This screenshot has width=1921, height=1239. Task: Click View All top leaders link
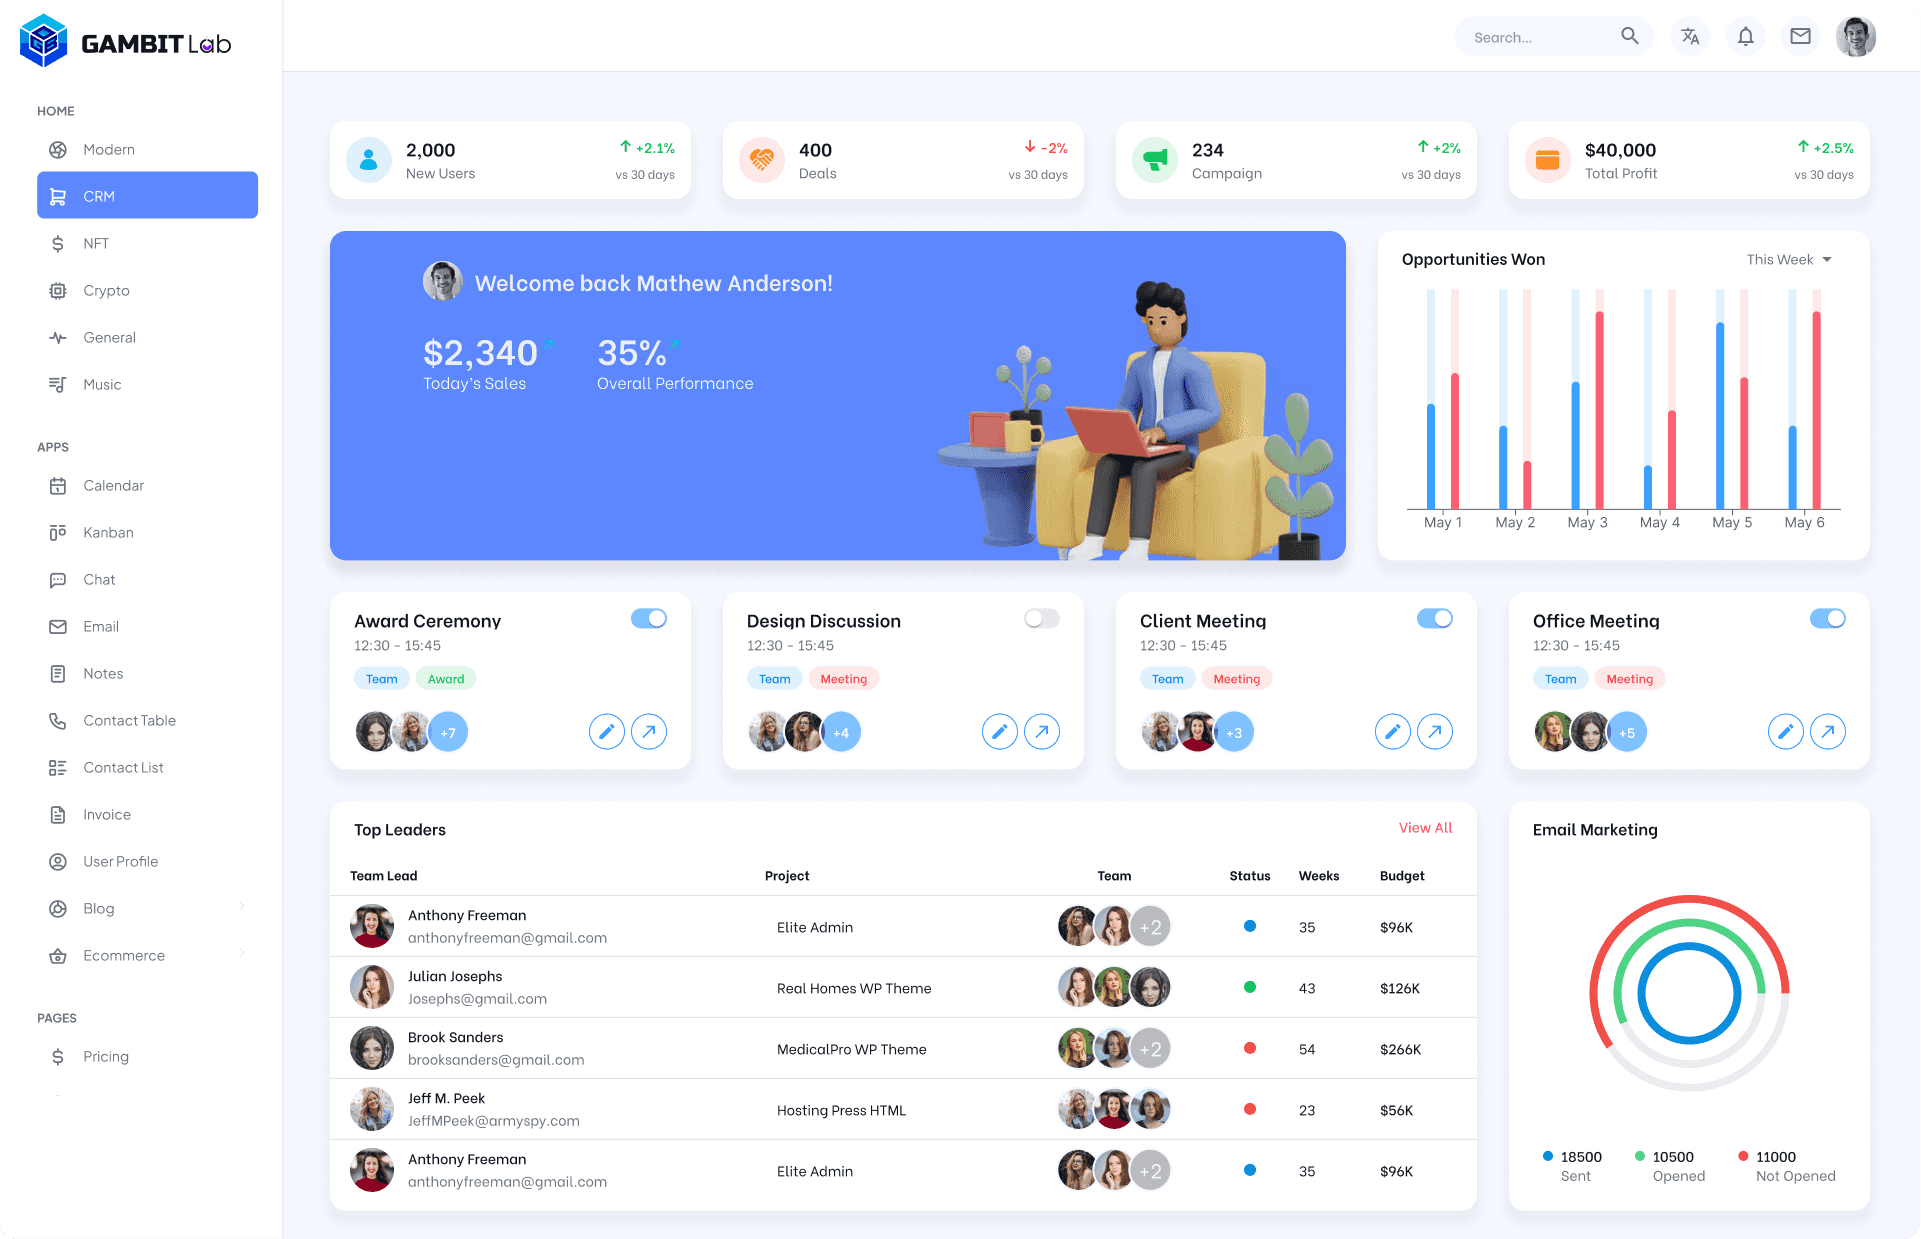(x=1424, y=827)
